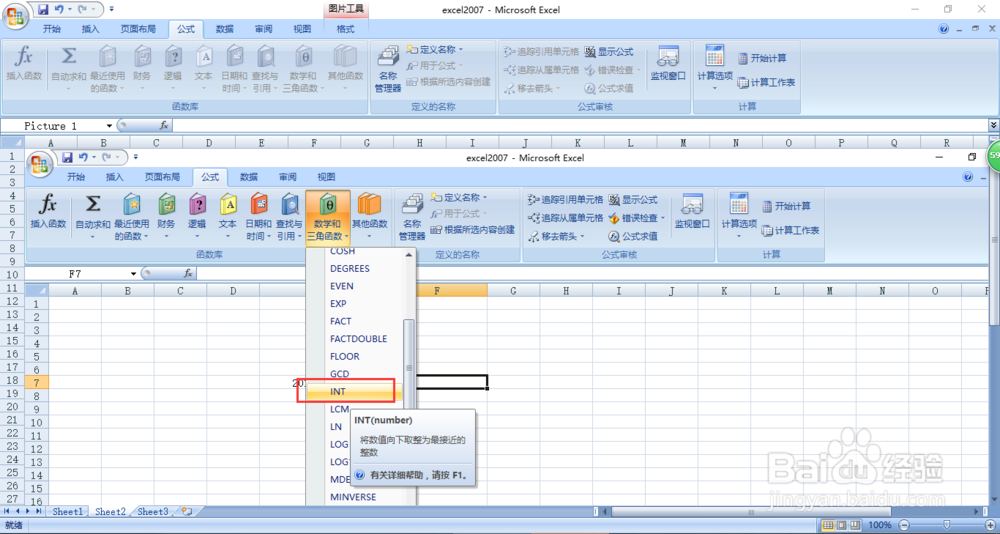Select the INT entry in pictured function list
Image resolution: width=1000 pixels, height=534 pixels.
[355, 392]
